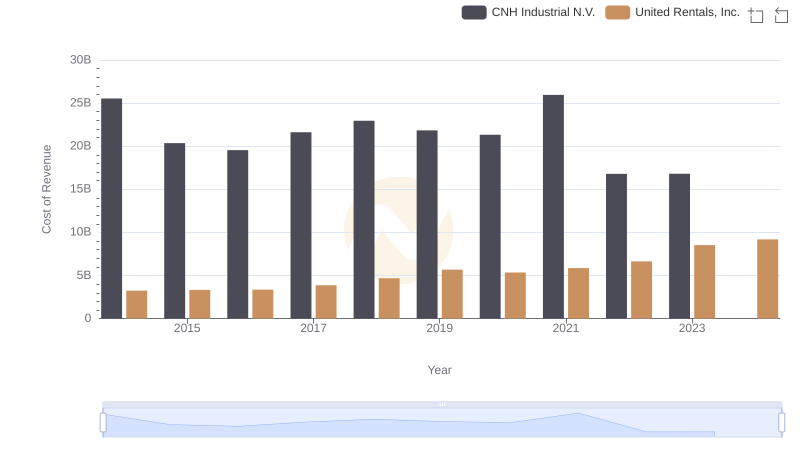Click the 2019 x-axis label
Viewport: 800px width, 461px height.
point(439,328)
